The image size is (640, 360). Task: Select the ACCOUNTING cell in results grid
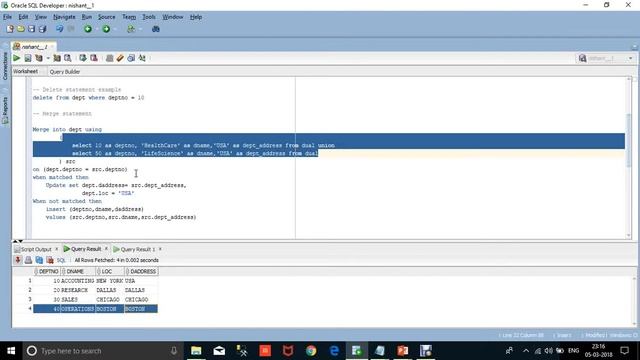pyautogui.click(x=78, y=281)
